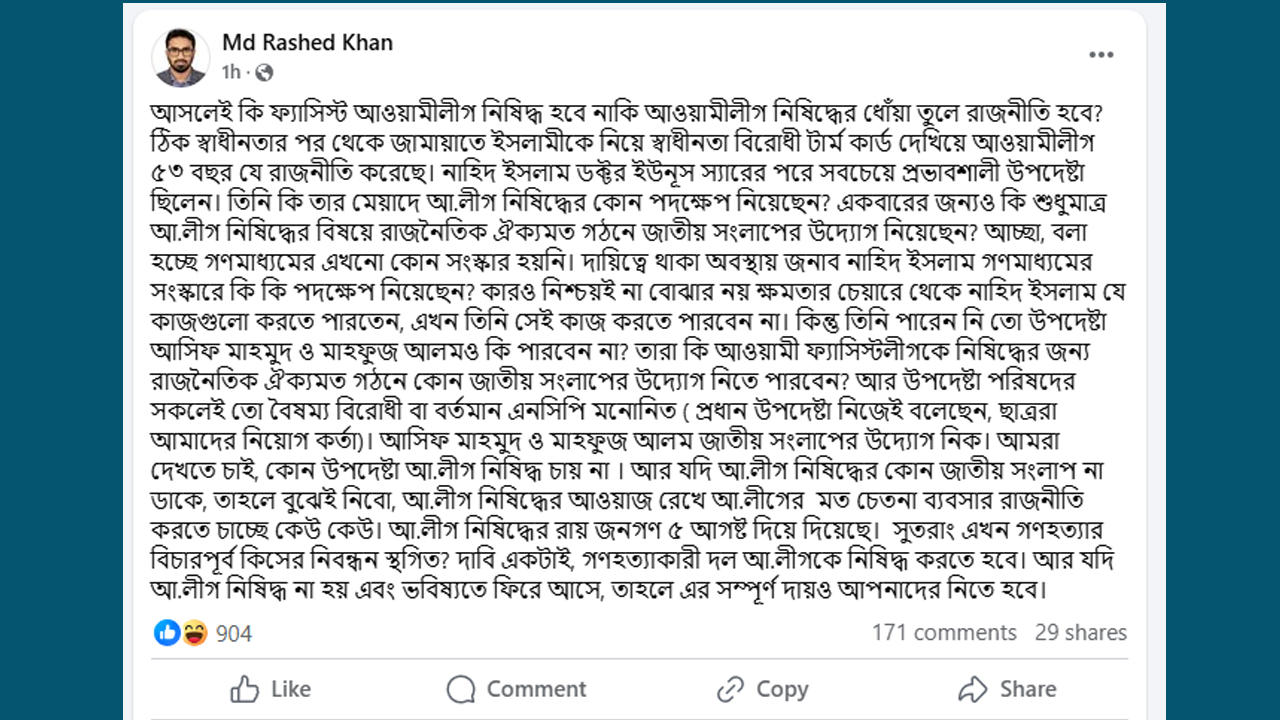Open the three-dot post options menu
The height and width of the screenshot is (720, 1280).
[x=1101, y=55]
